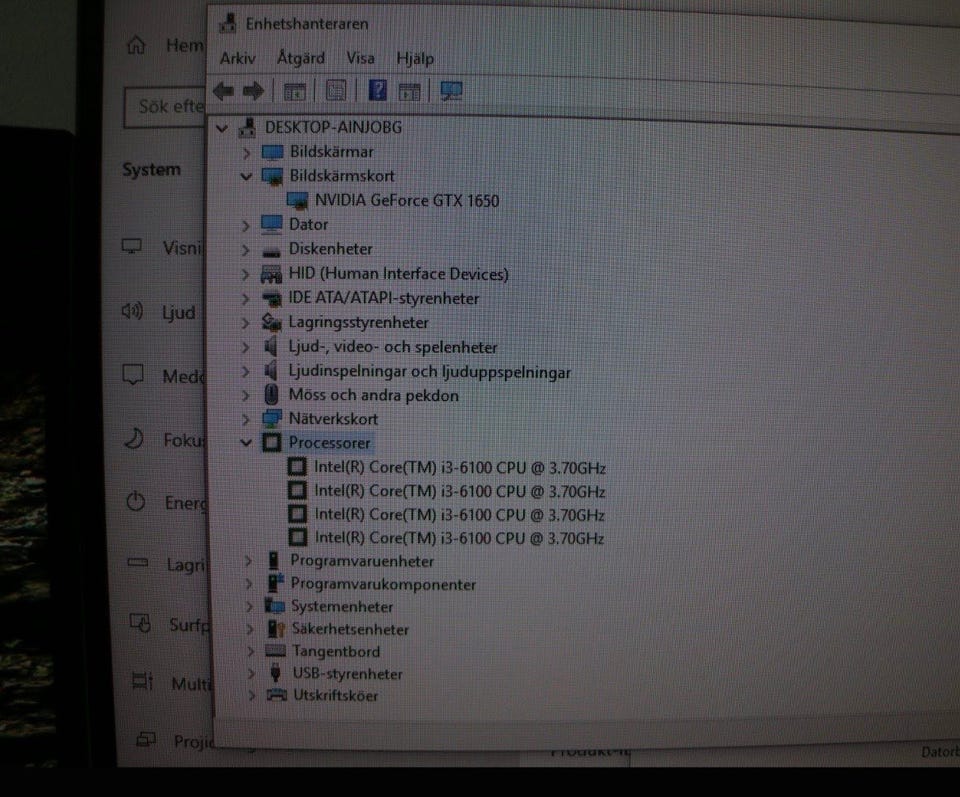
Task: Collapse the Bildskärmskort category
Action: tap(246, 177)
